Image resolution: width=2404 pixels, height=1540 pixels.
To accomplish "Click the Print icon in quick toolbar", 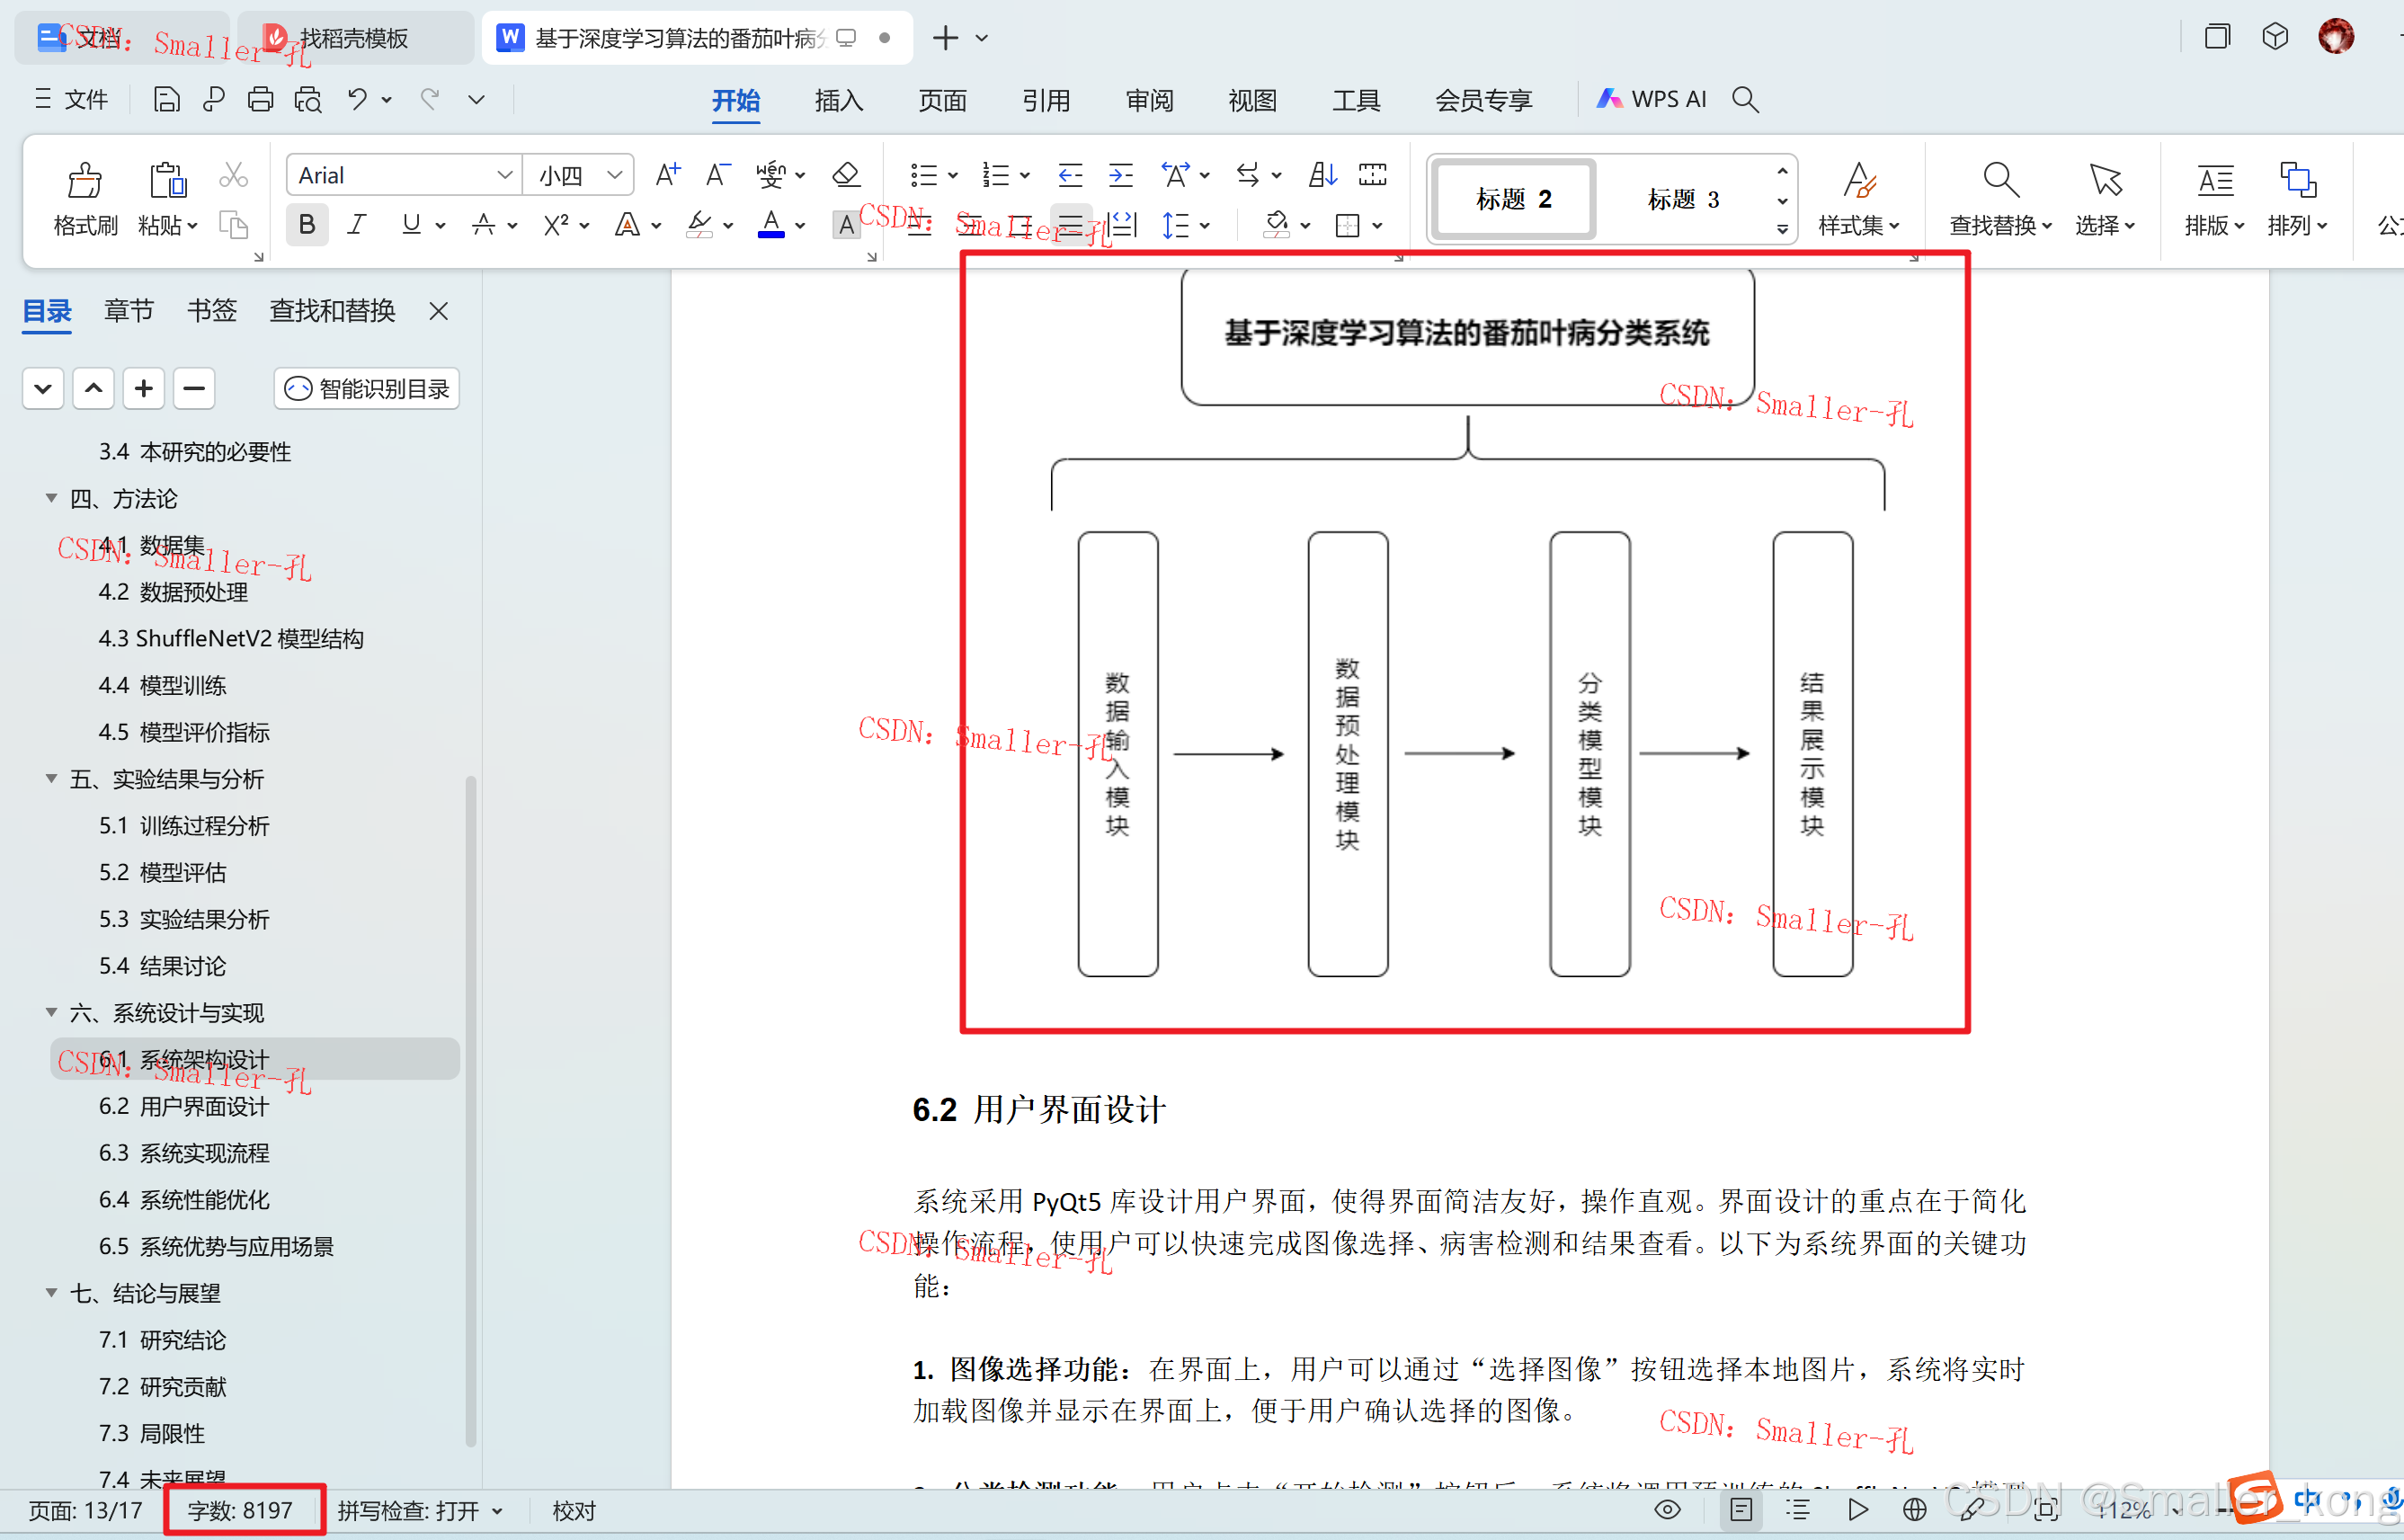I will [260, 99].
